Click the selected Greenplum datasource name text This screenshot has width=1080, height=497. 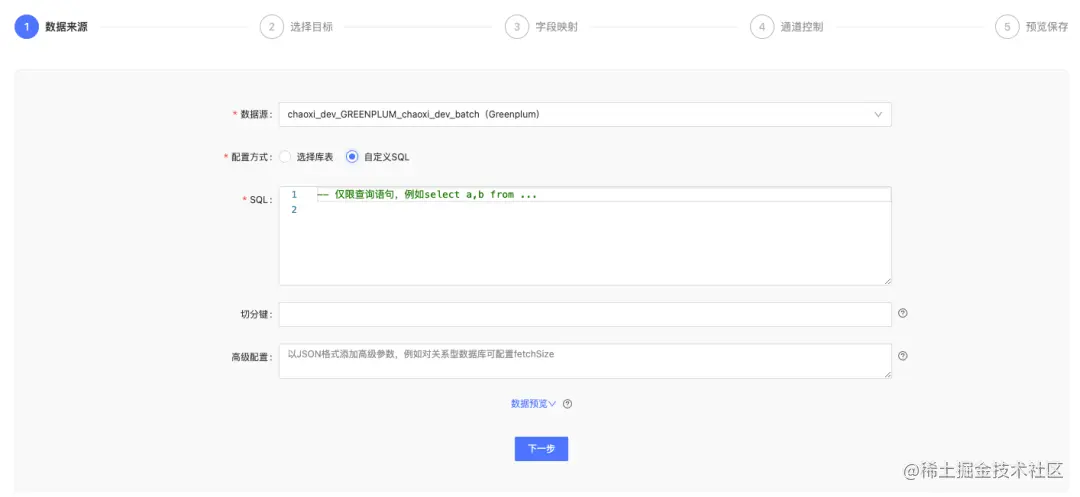pos(413,115)
